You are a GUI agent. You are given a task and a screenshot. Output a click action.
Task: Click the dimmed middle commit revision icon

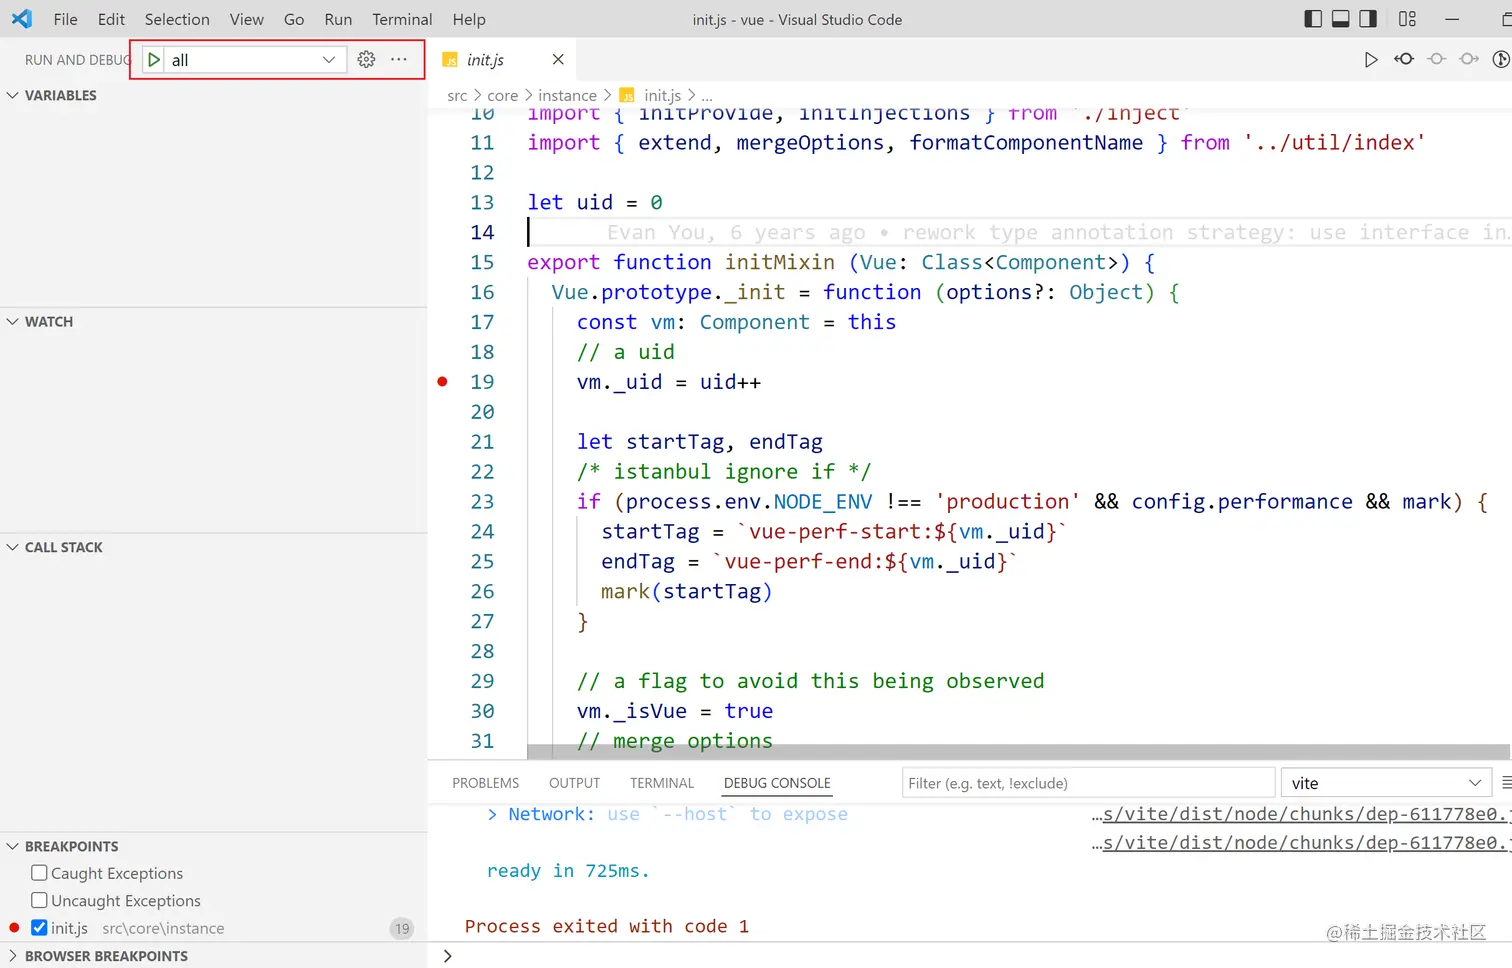tap(1437, 59)
